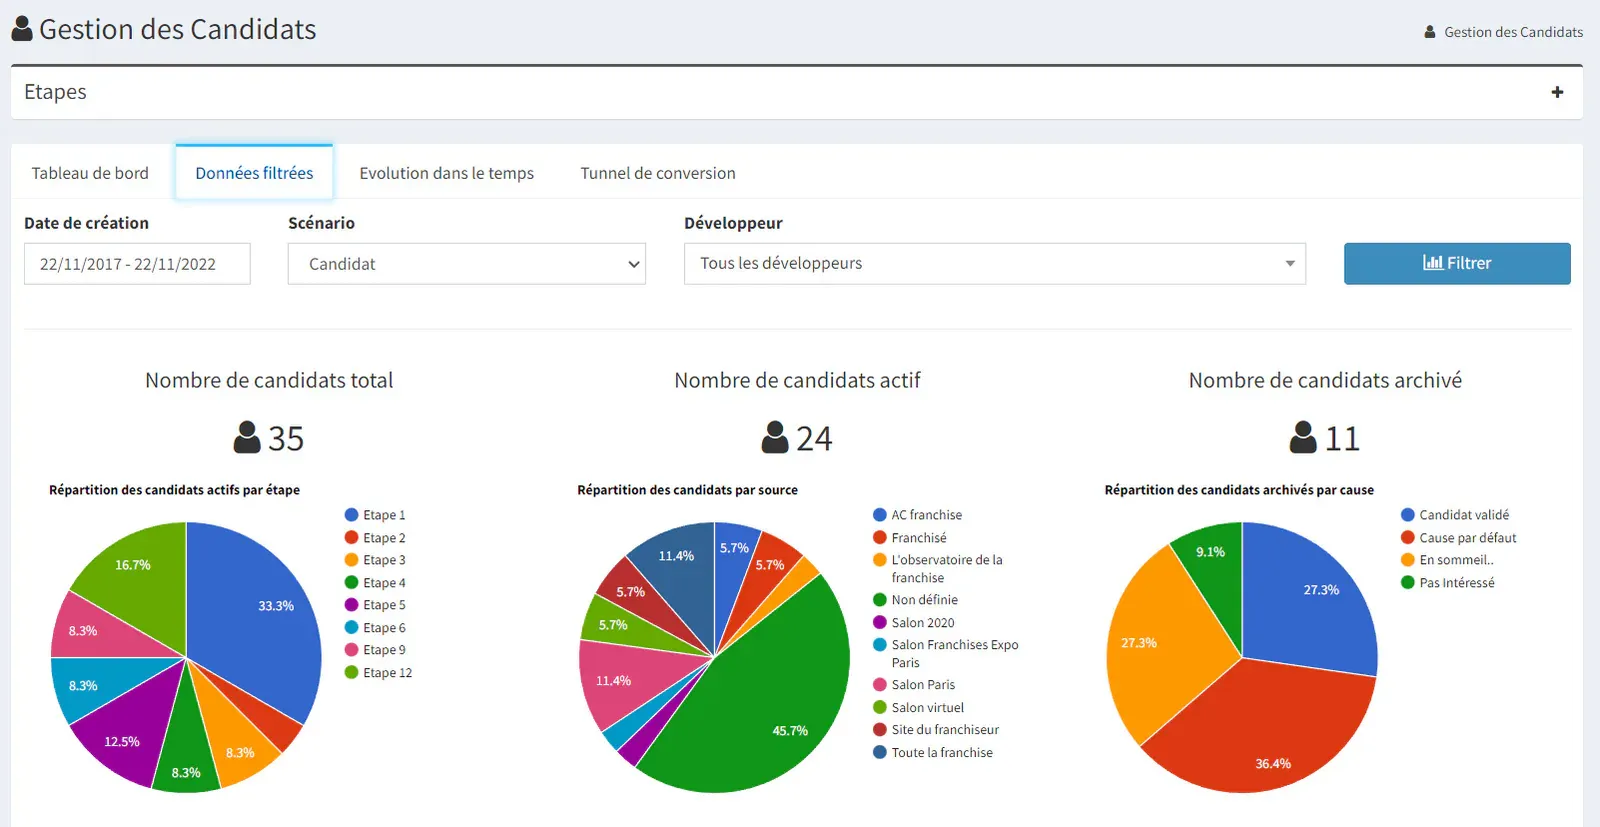Open the Tunnel de conversion tab
Image resolution: width=1600 pixels, height=827 pixels.
(x=658, y=173)
